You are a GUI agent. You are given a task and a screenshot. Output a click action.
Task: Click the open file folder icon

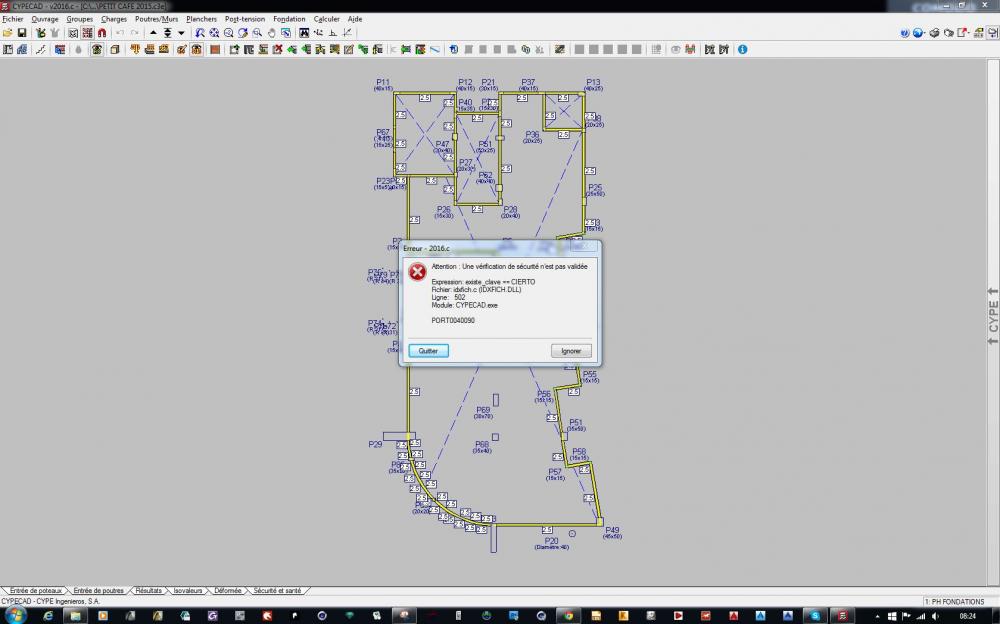coord(8,33)
